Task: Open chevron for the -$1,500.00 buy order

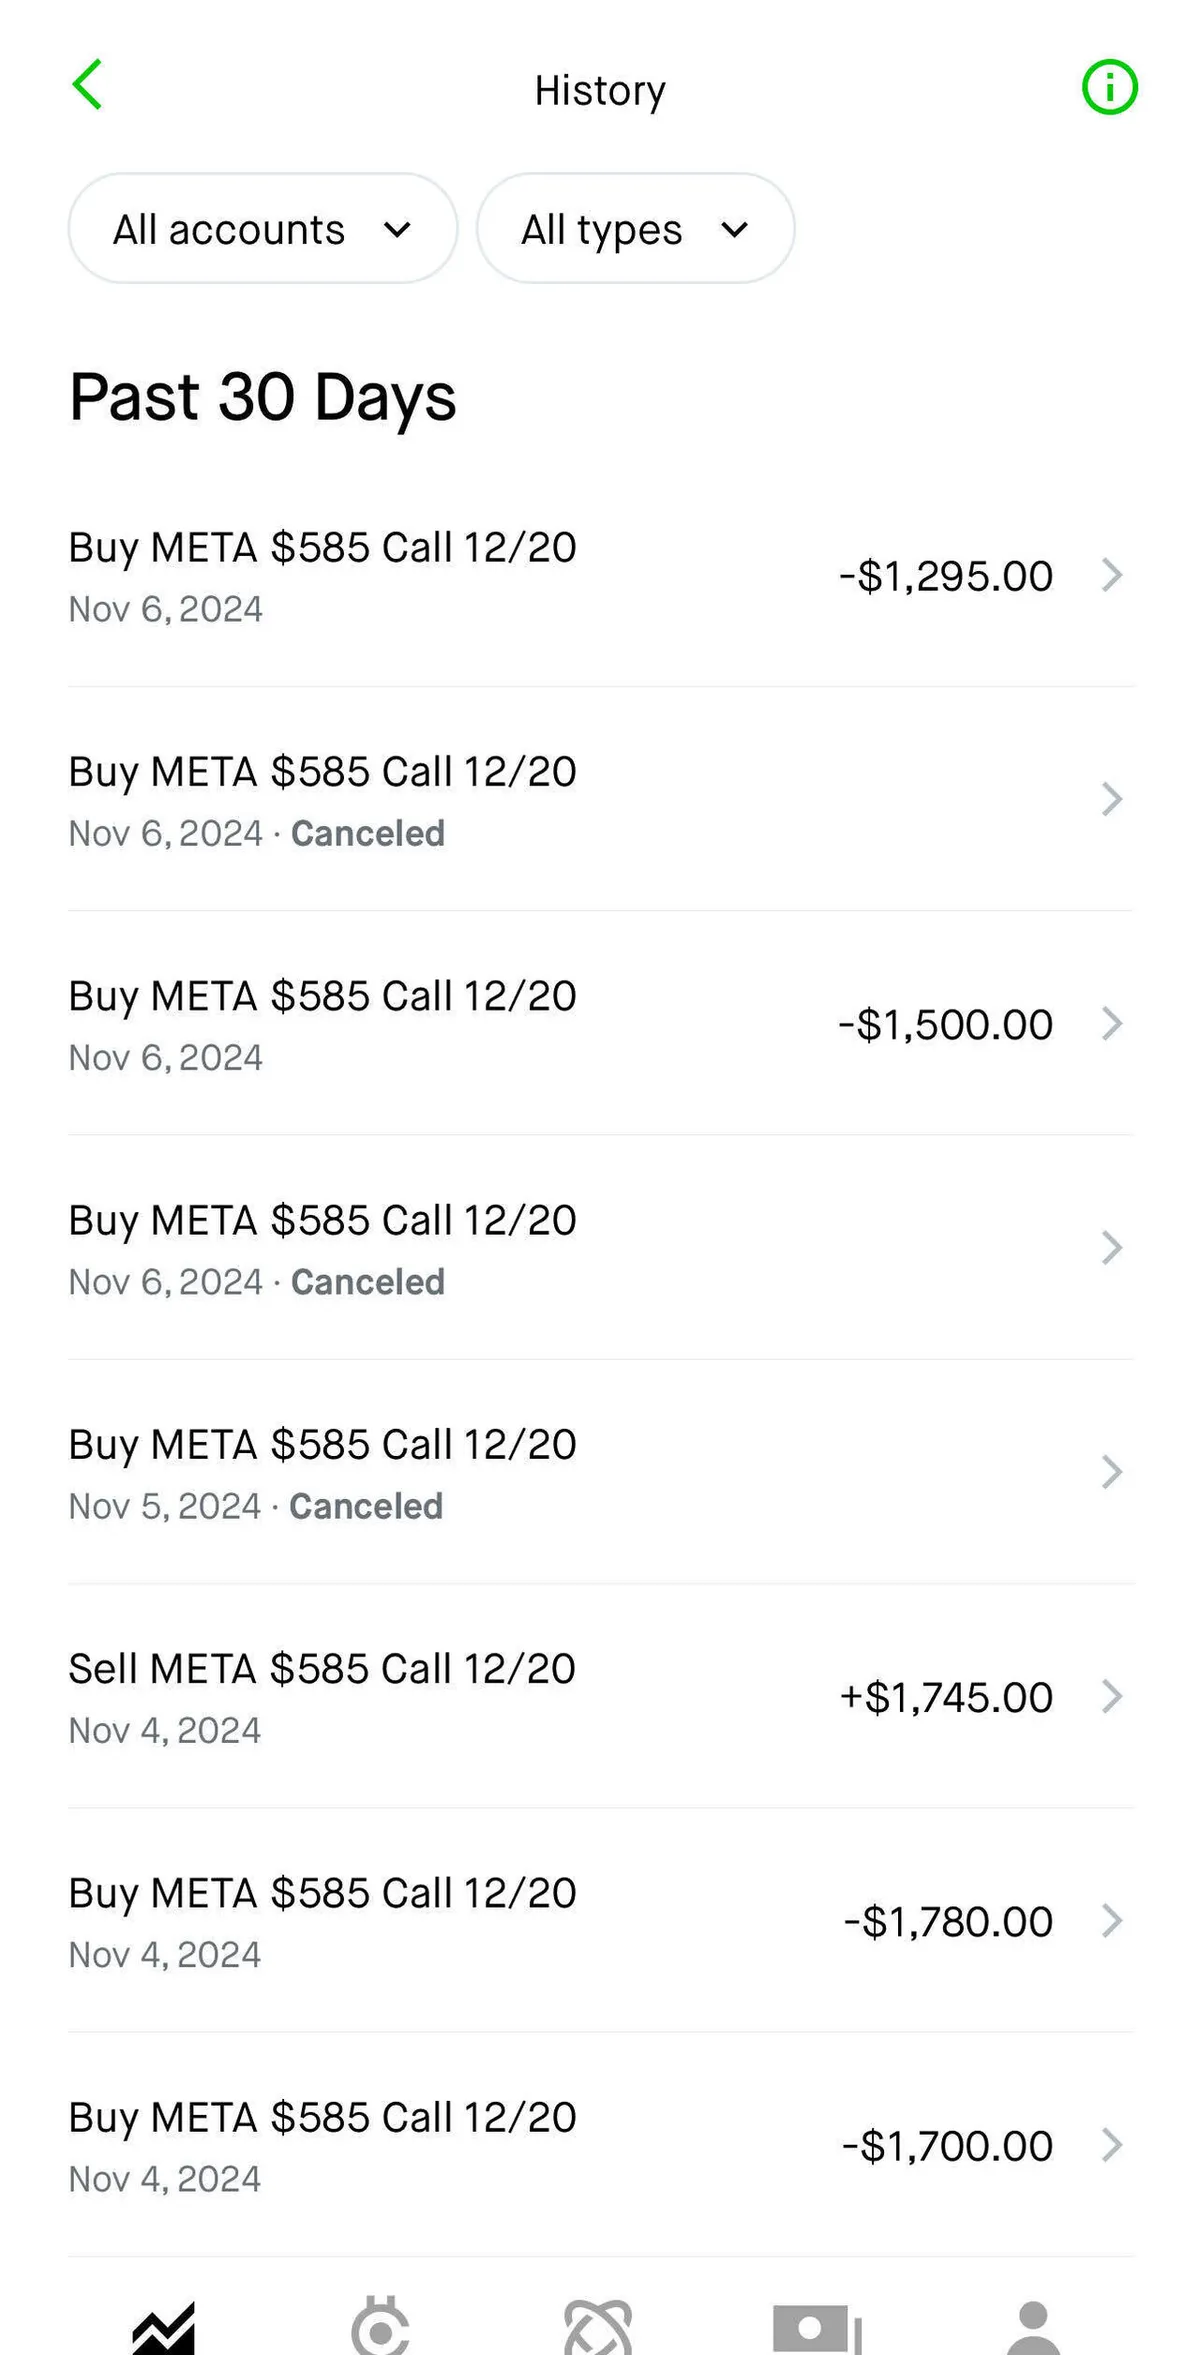Action: 1111,1023
